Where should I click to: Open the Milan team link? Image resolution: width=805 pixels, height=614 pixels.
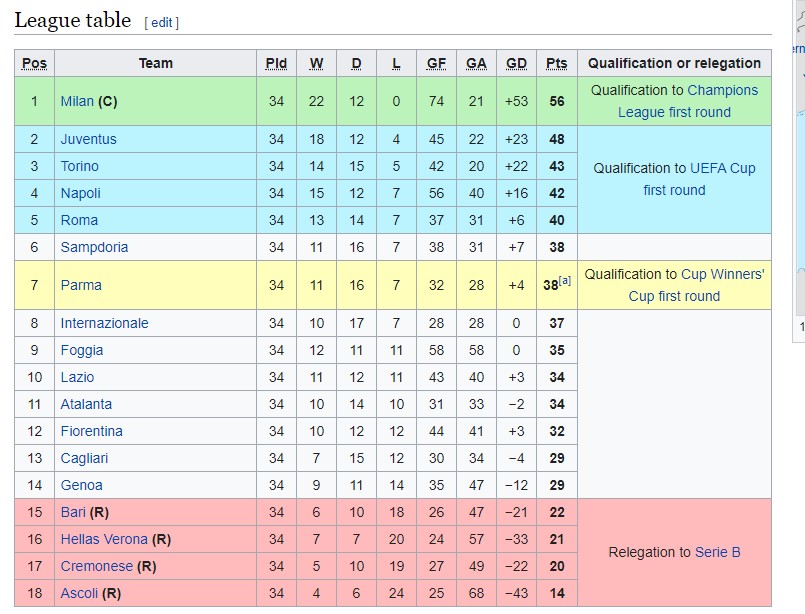(x=77, y=101)
